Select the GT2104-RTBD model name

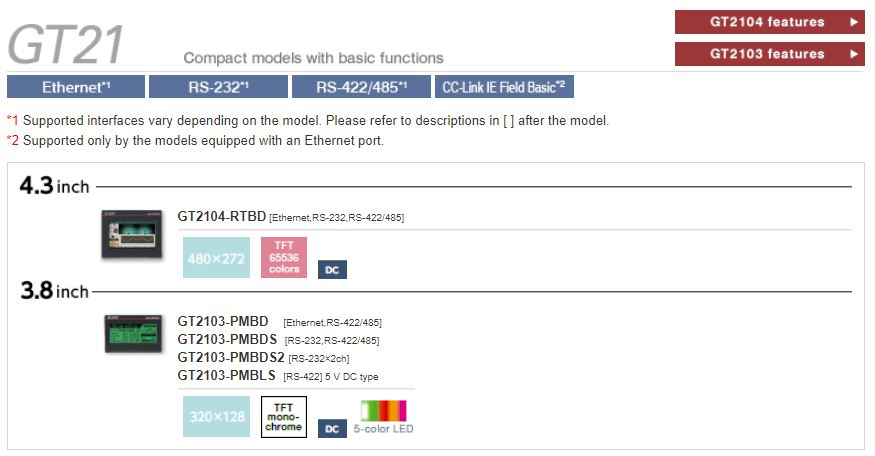tap(222, 216)
